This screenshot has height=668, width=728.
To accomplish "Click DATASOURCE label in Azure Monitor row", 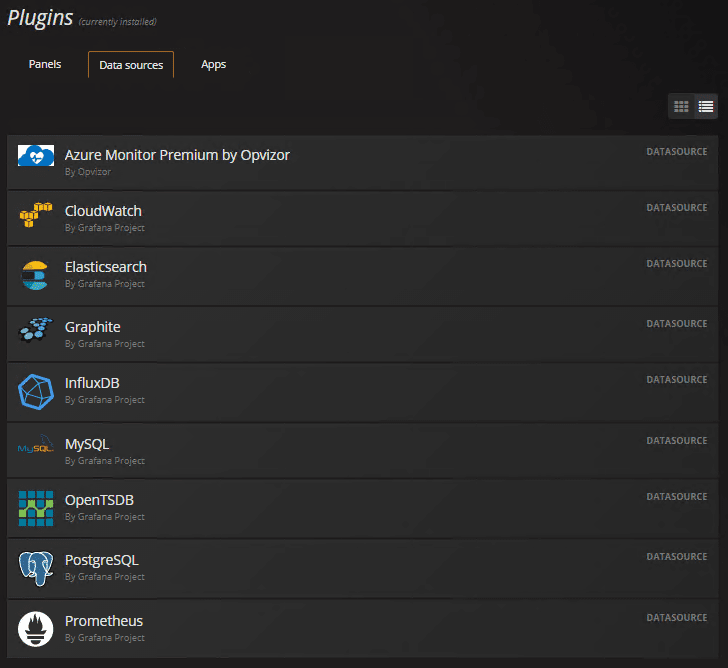I will tap(677, 152).
